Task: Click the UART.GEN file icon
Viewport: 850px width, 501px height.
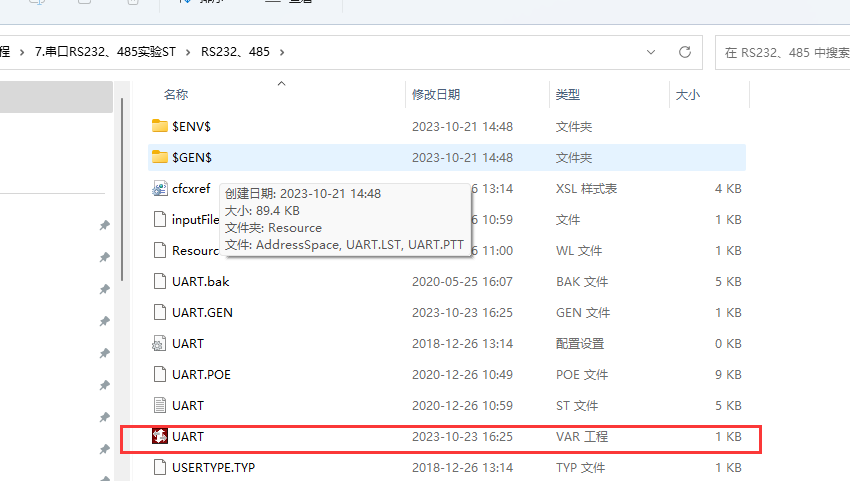Action: click(159, 312)
